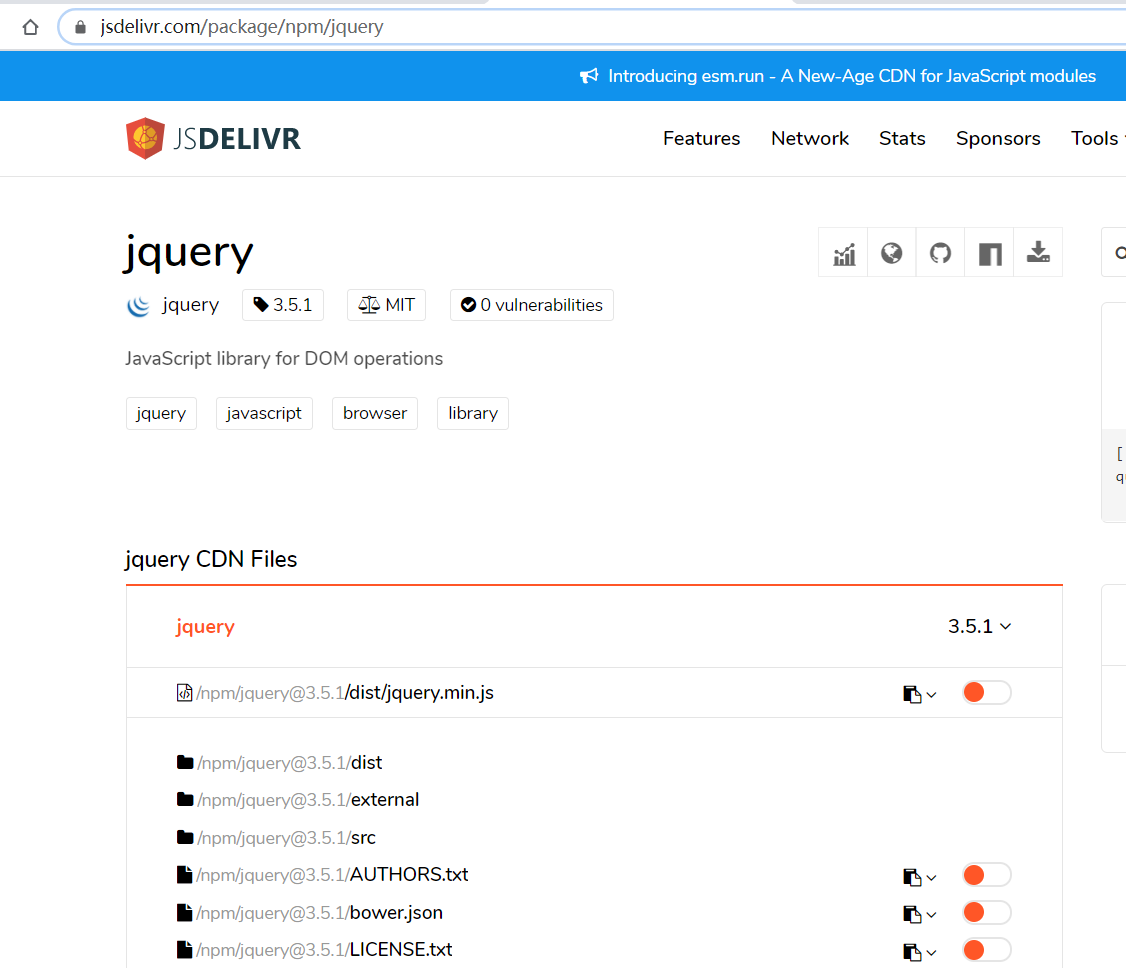The width and height of the screenshot is (1126, 968).
Task: Open the src folder
Action: (x=287, y=838)
